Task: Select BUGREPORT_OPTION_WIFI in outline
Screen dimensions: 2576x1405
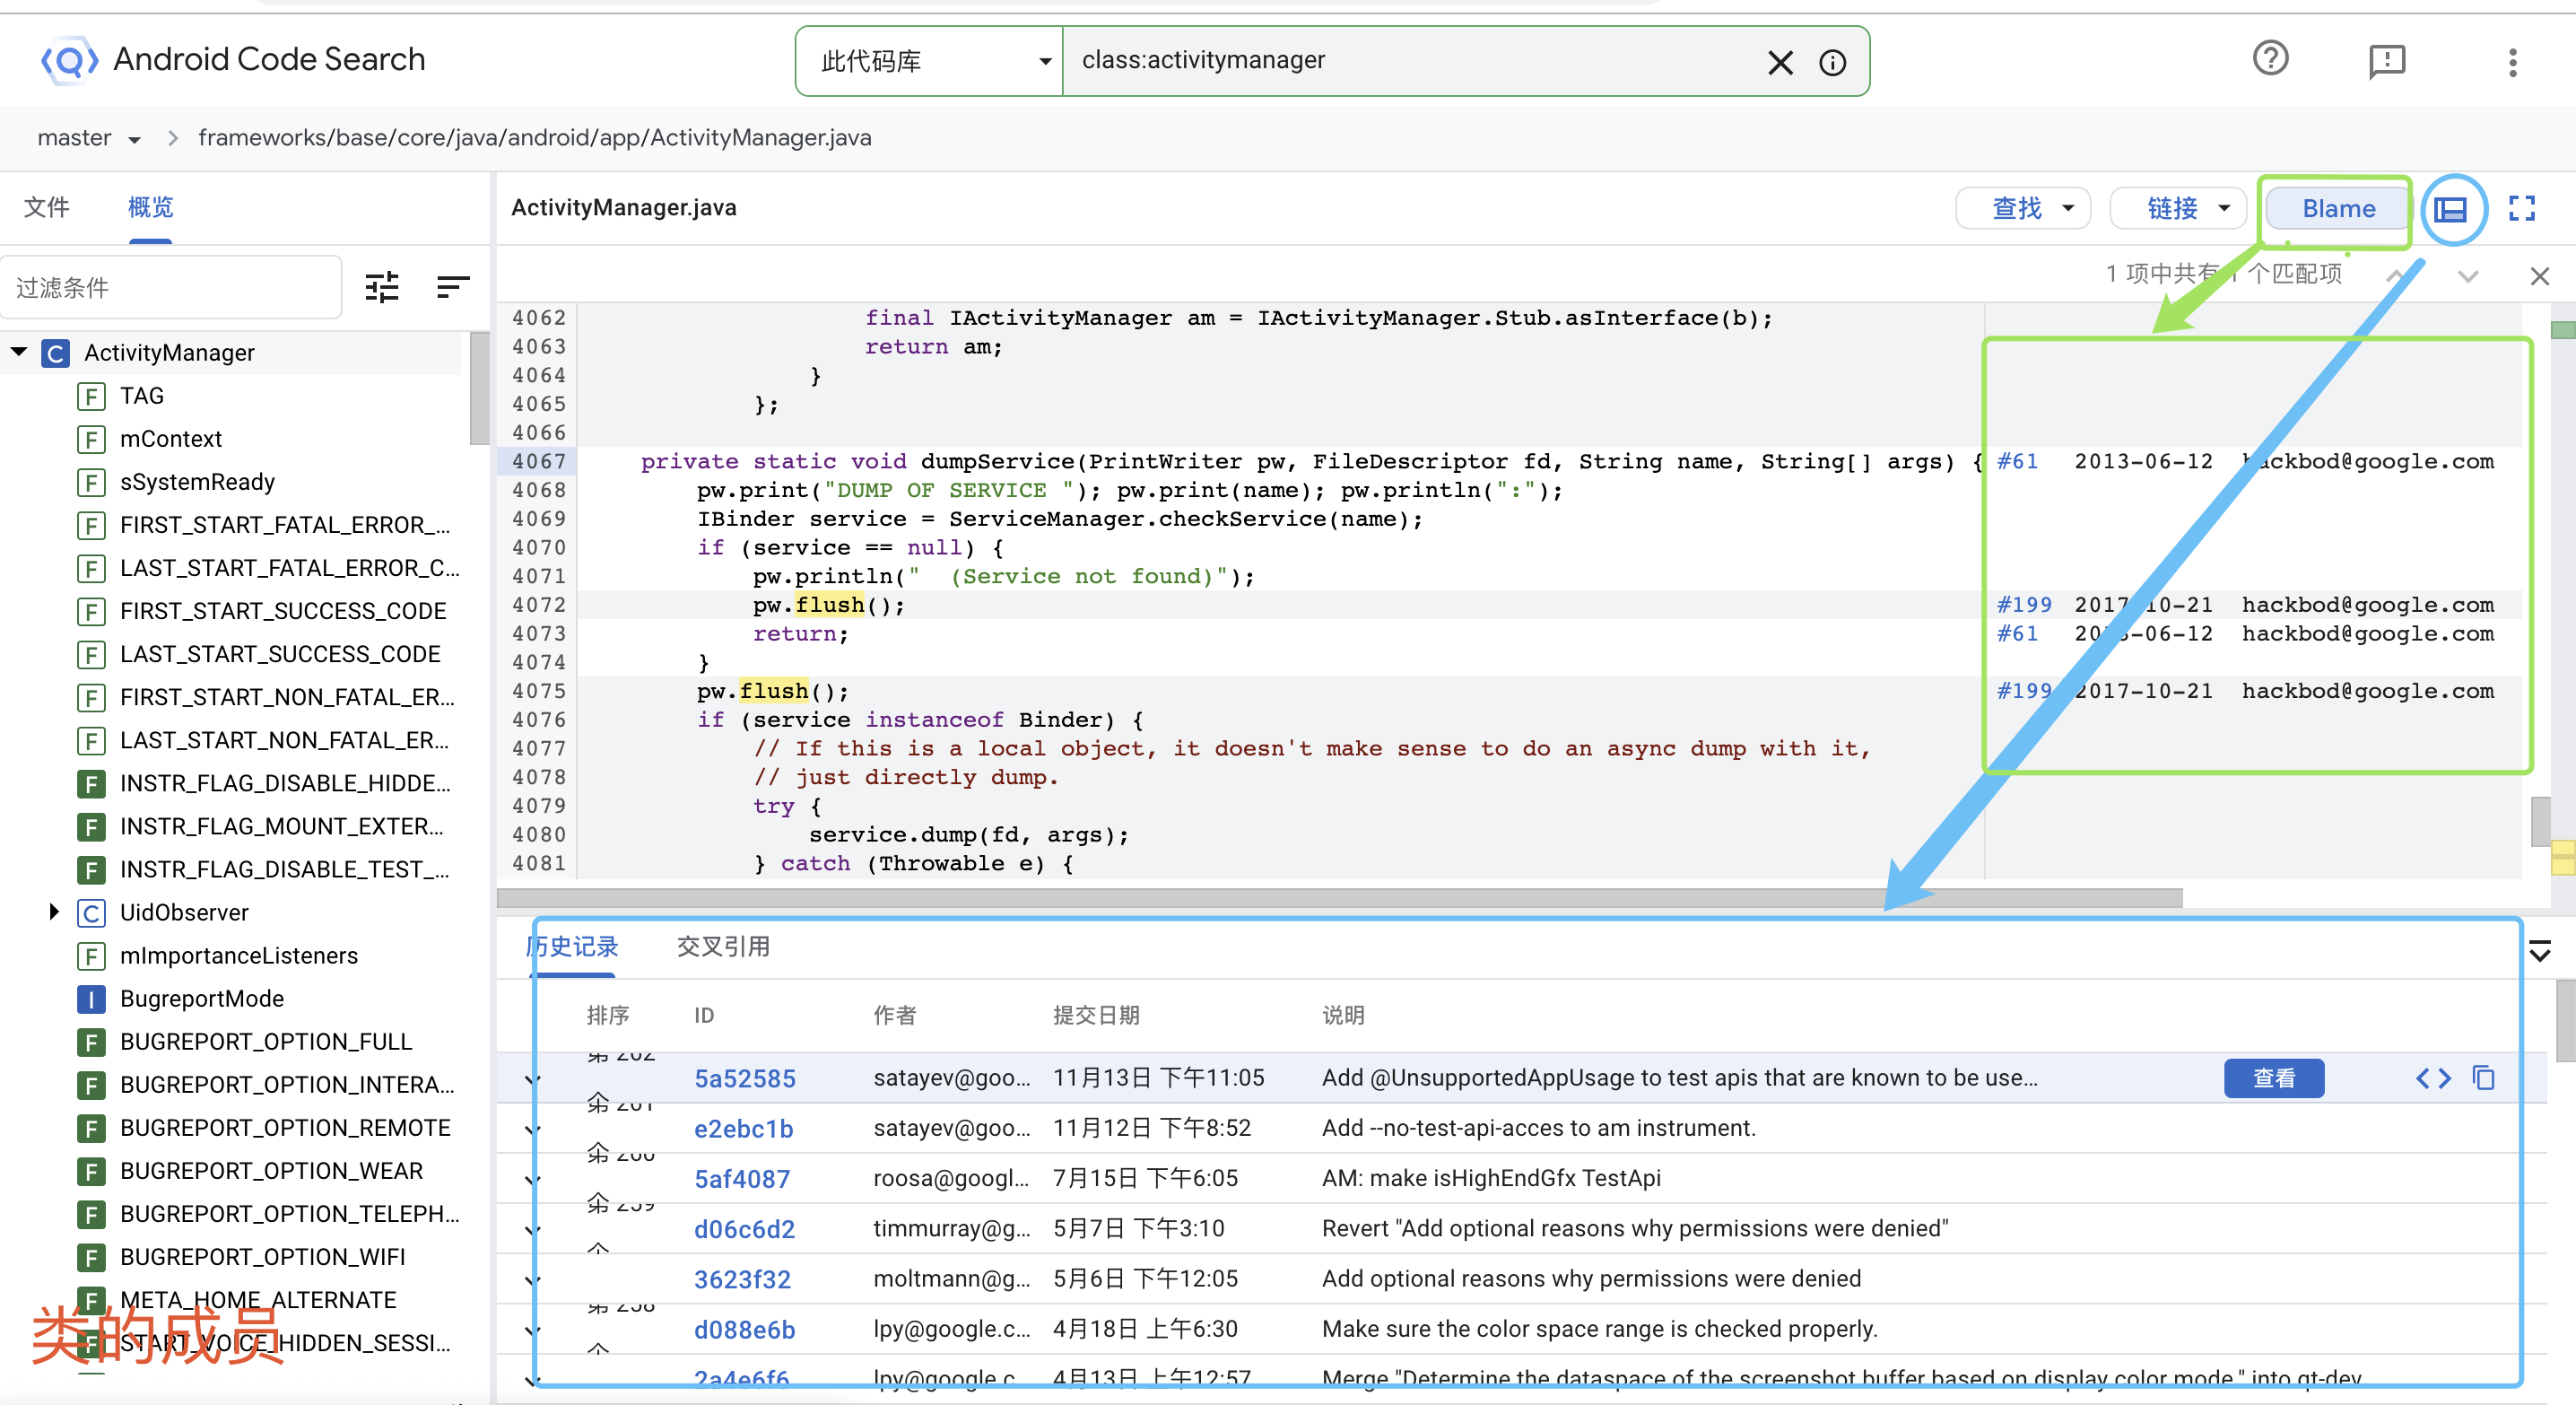Action: [263, 1257]
